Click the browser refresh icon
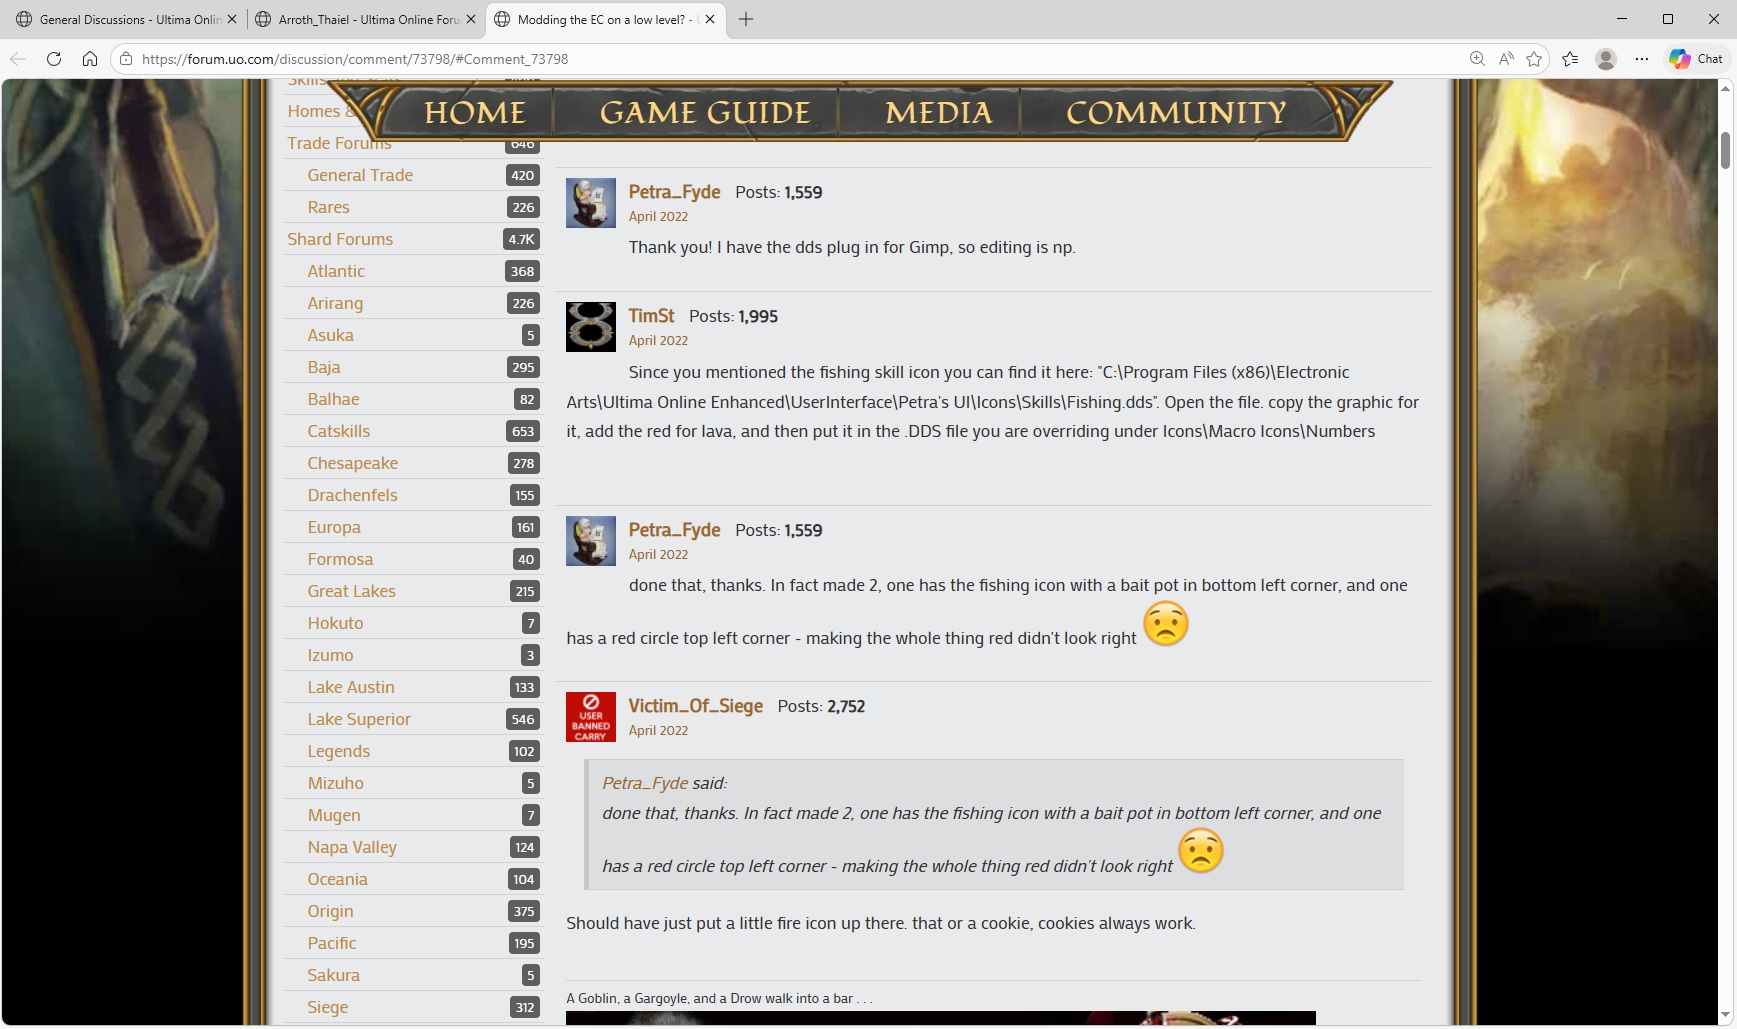 (x=54, y=59)
